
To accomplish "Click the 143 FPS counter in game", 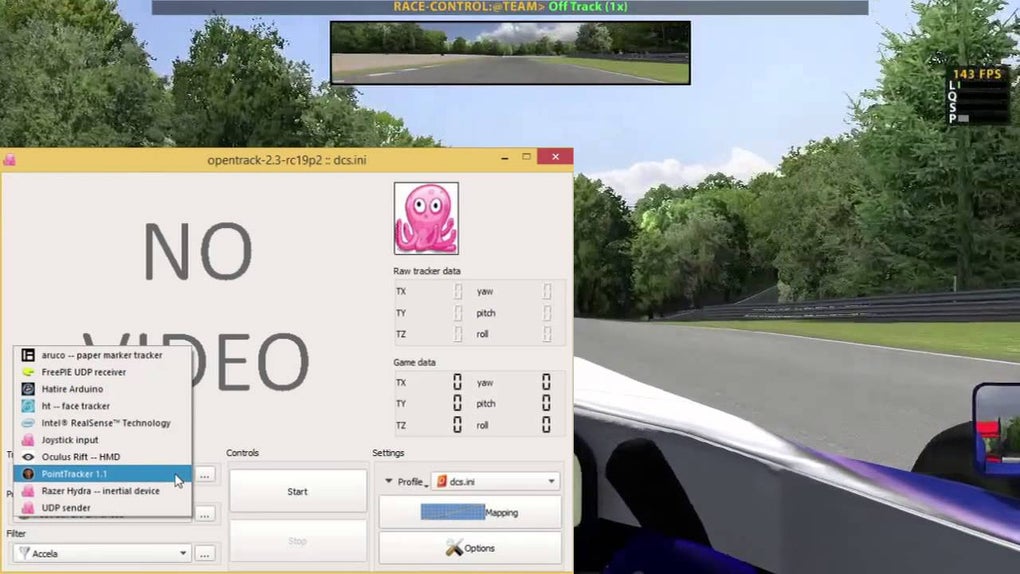I will click(x=976, y=74).
